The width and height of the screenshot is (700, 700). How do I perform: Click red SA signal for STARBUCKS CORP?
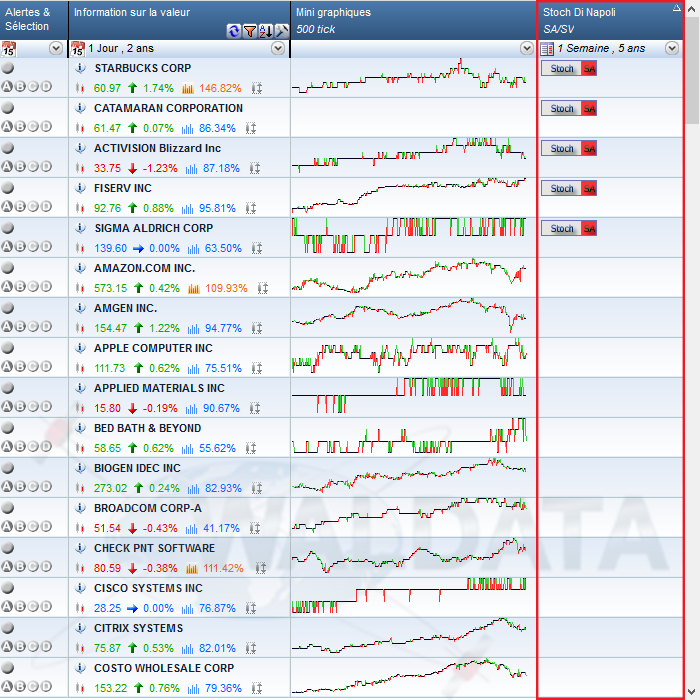point(589,68)
